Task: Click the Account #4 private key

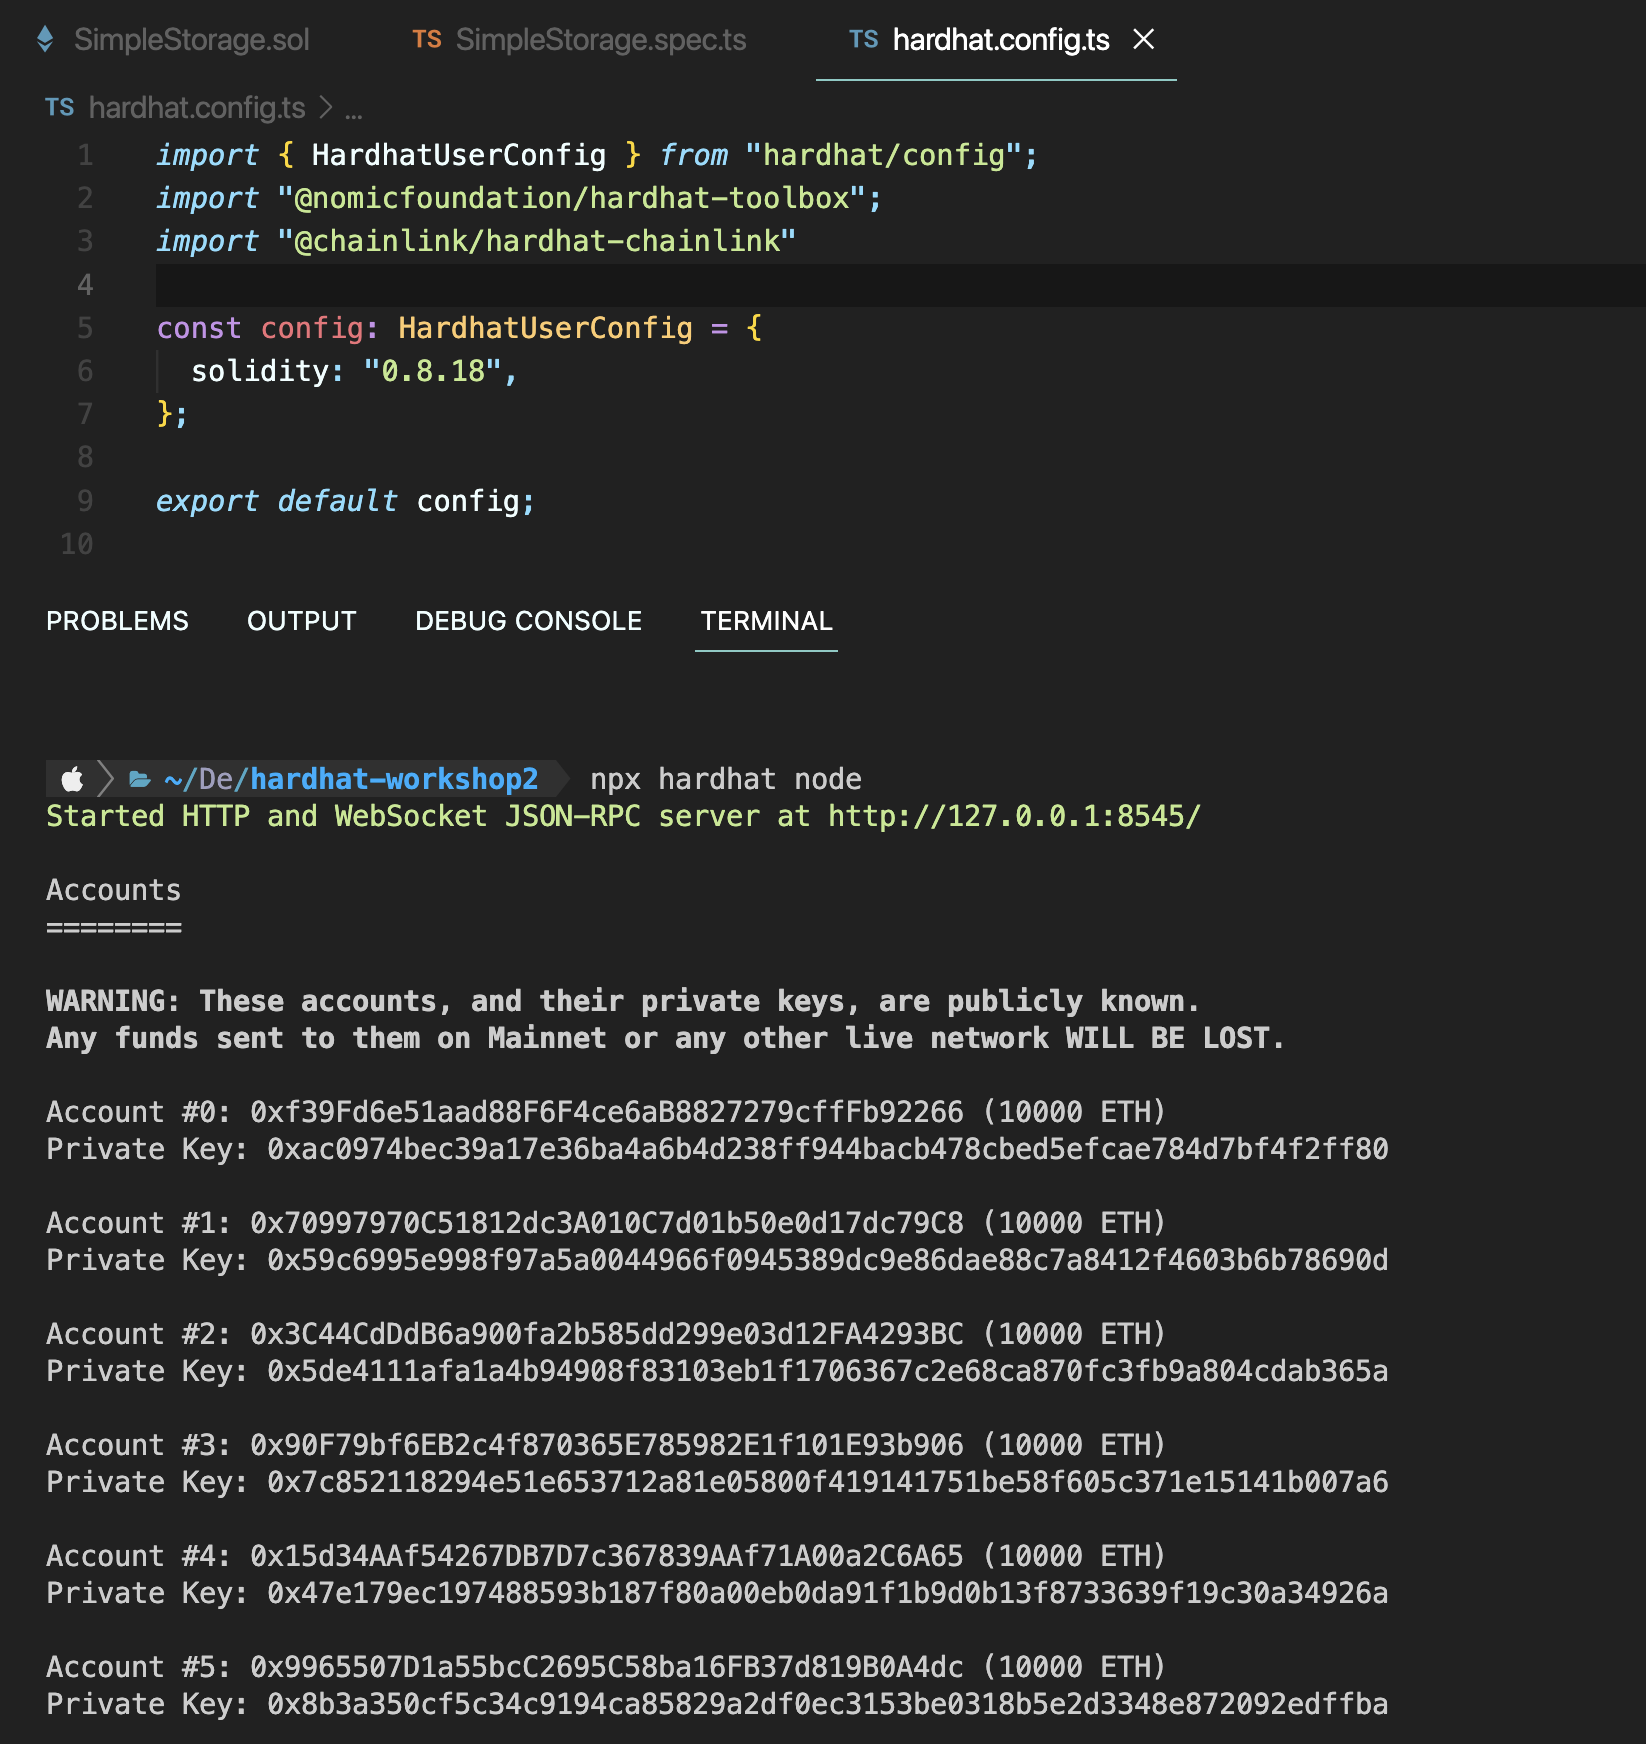Action: pyautogui.click(x=827, y=1593)
